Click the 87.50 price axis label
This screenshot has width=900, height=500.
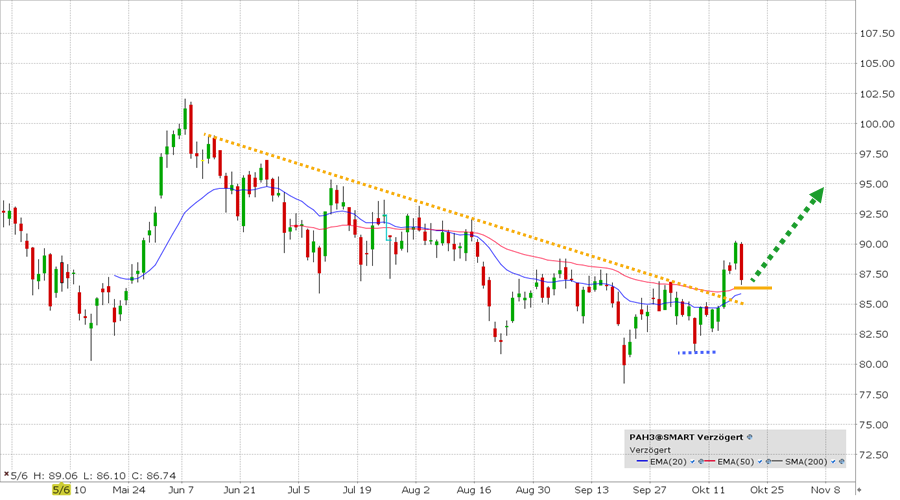pyautogui.click(x=876, y=274)
